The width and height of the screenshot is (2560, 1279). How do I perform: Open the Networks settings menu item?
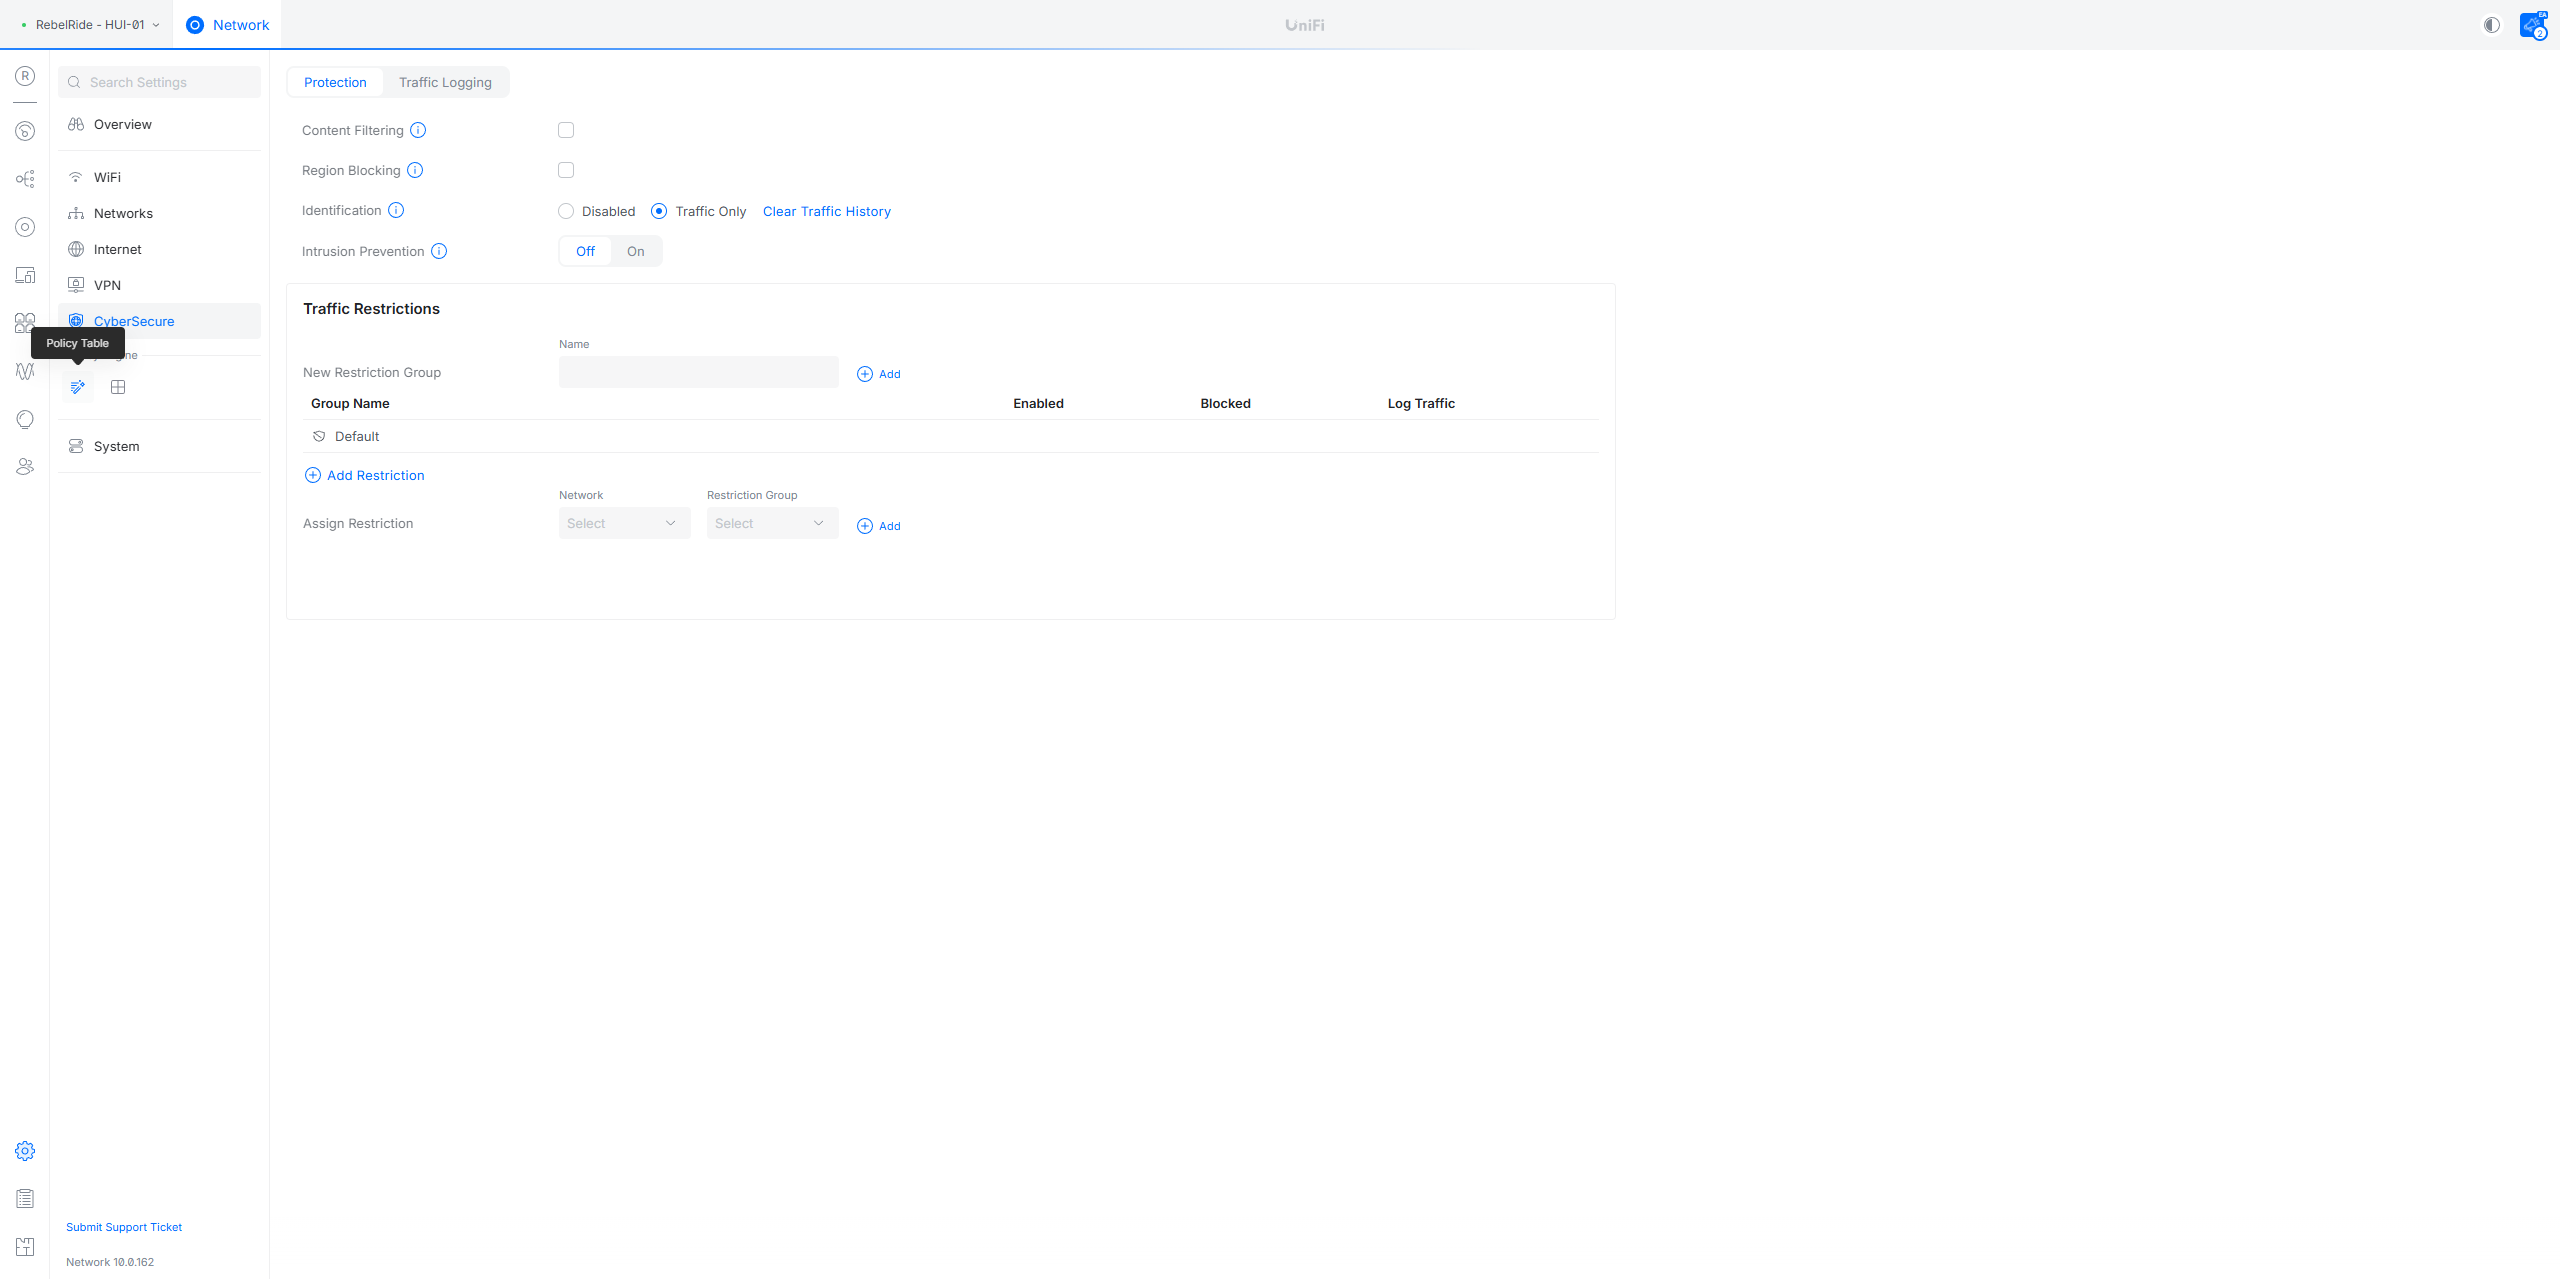pyautogui.click(x=123, y=213)
